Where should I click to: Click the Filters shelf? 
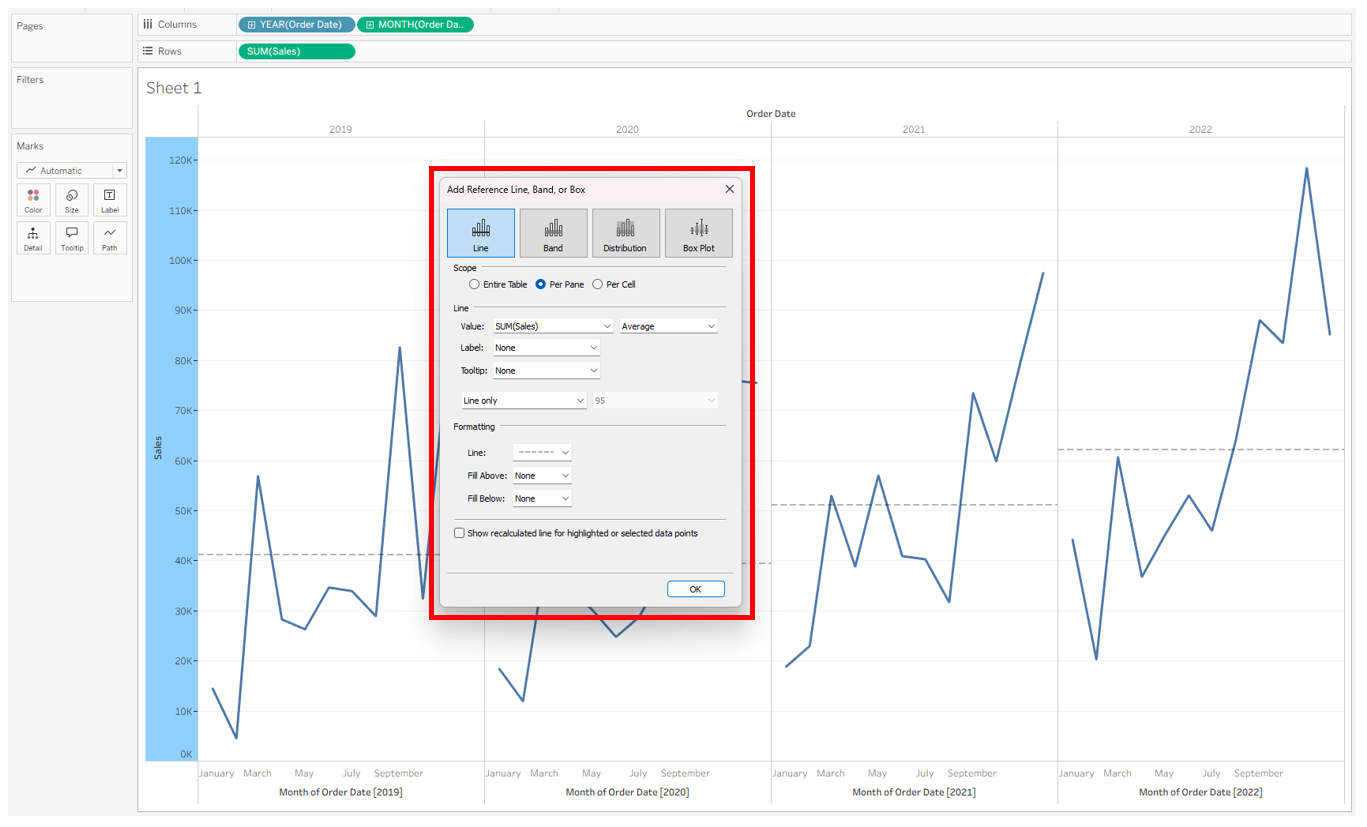(x=72, y=98)
